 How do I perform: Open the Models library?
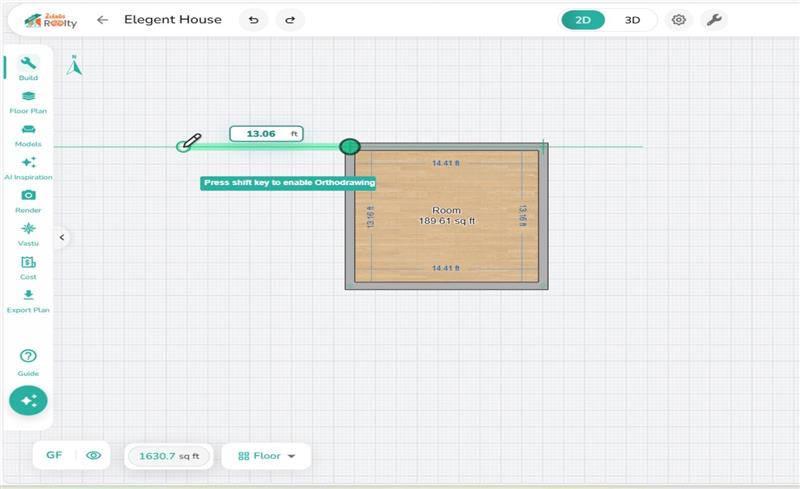[x=28, y=134]
